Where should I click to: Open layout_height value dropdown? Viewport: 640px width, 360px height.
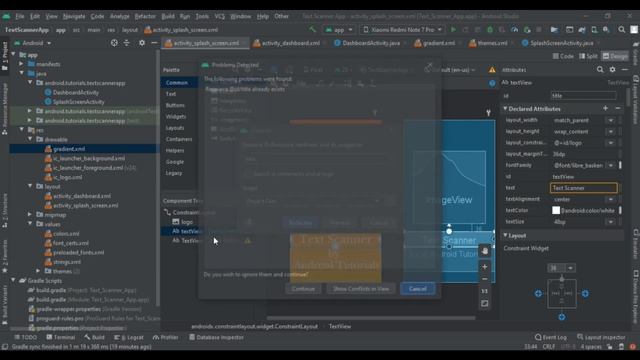tap(611, 132)
